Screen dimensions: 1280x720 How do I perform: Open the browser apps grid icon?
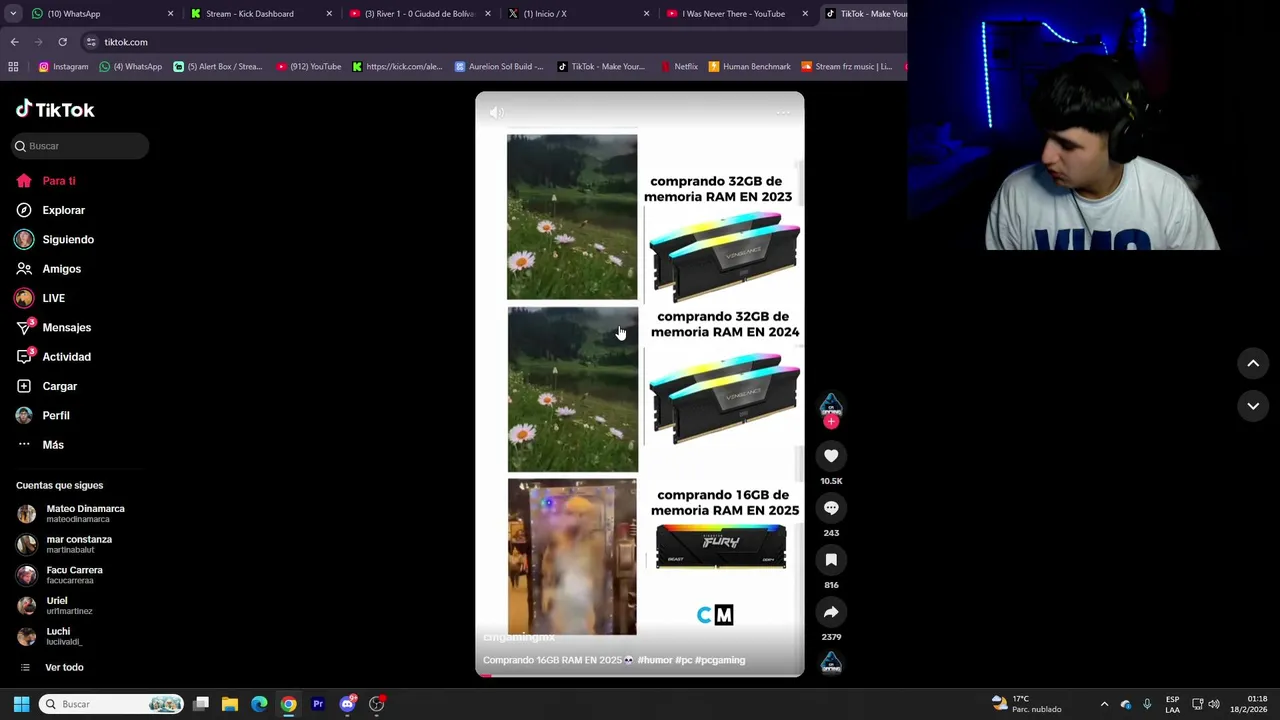click(x=13, y=67)
